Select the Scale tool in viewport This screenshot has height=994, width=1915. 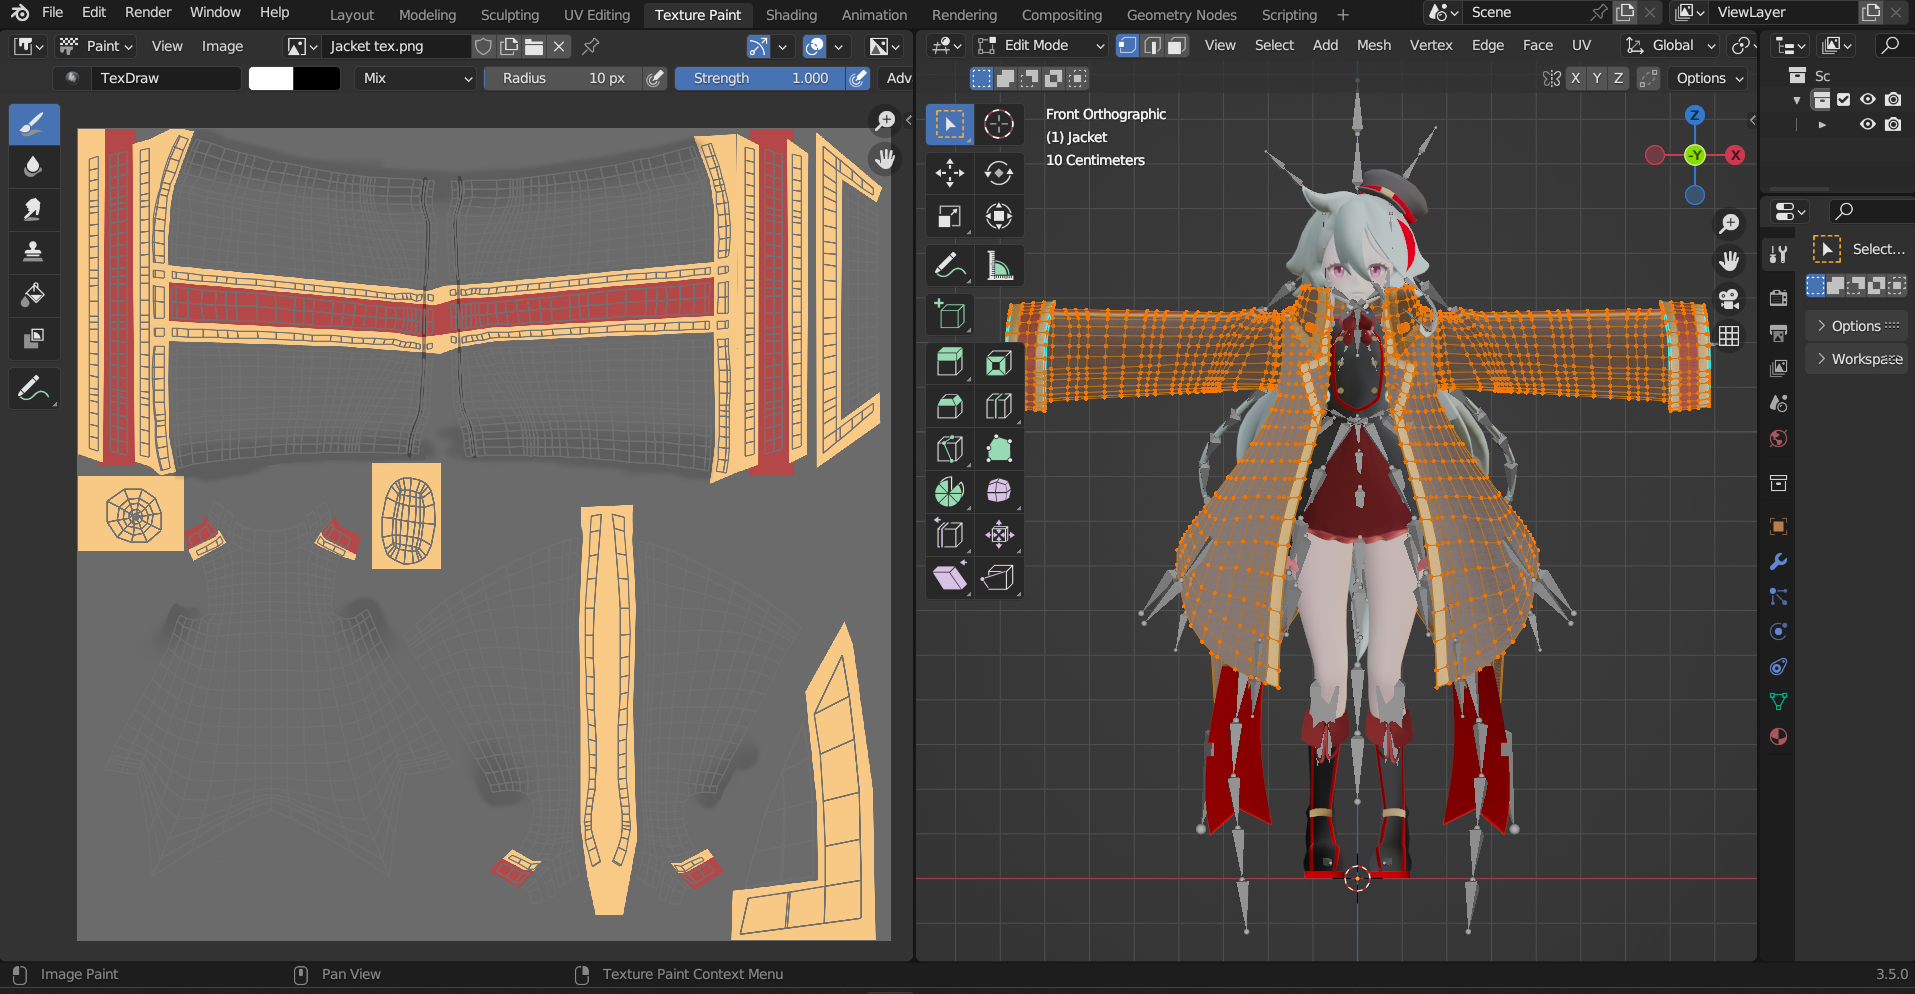[x=949, y=216]
